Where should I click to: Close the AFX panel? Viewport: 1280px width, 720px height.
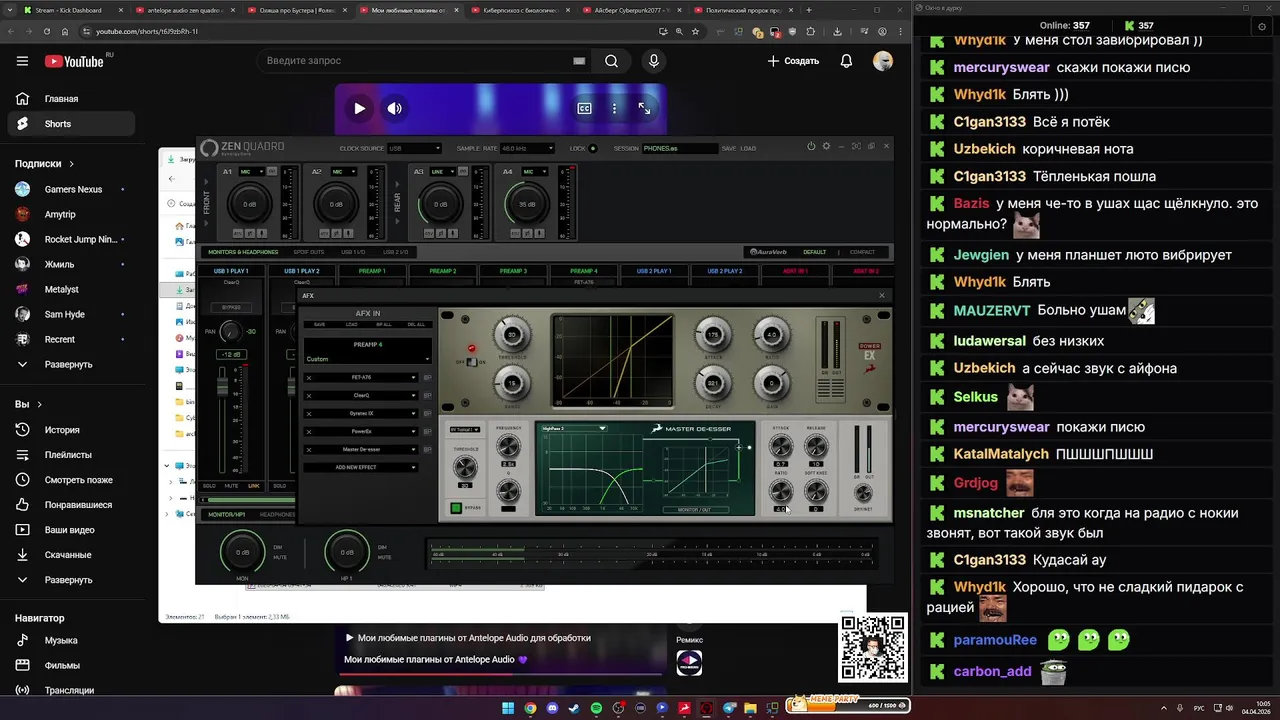coord(881,295)
